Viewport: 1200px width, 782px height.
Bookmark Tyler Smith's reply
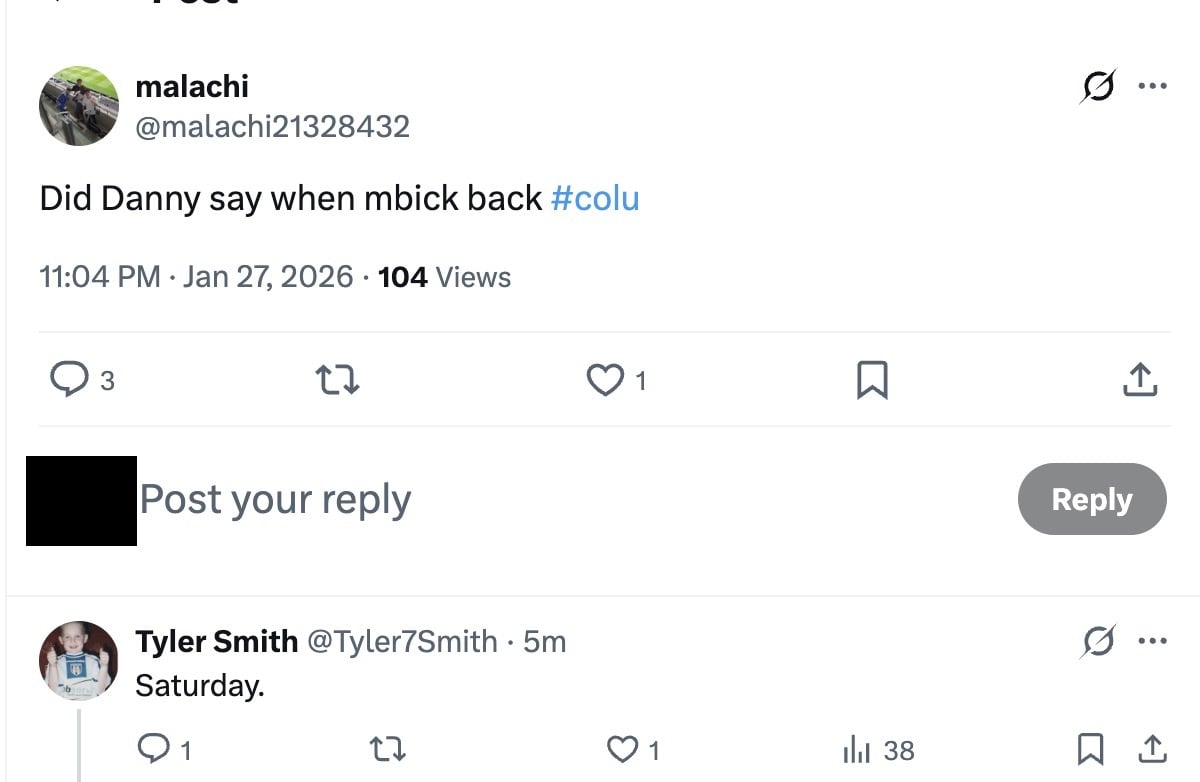point(1091,749)
